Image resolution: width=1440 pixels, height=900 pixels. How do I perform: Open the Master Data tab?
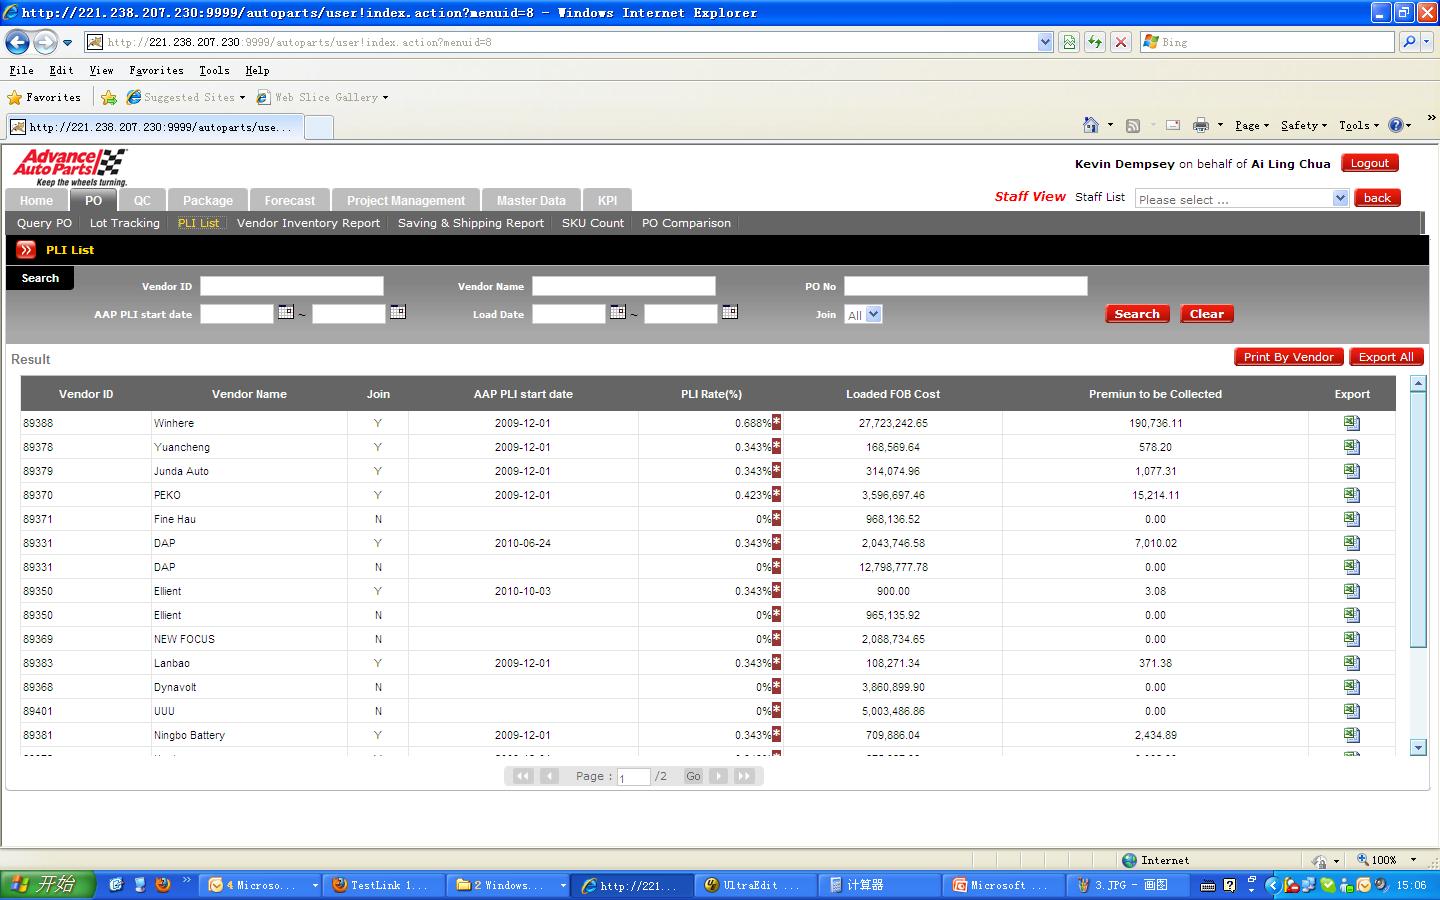pos(530,200)
